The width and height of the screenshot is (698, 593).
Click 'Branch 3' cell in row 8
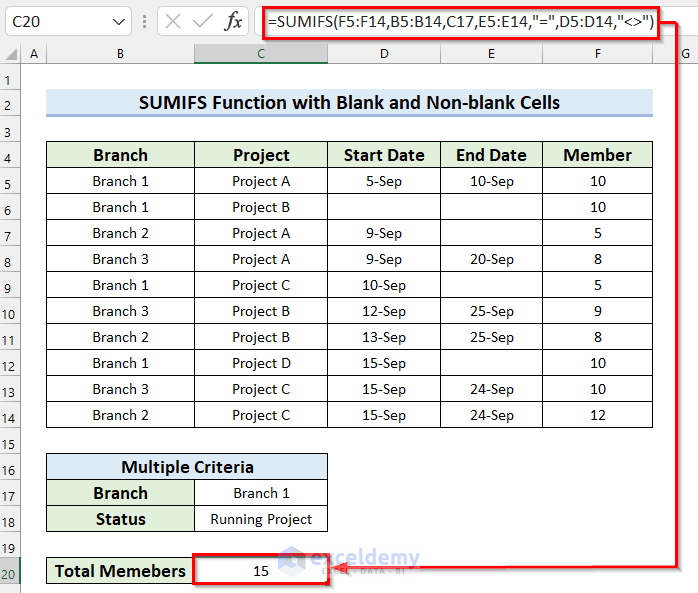click(120, 259)
